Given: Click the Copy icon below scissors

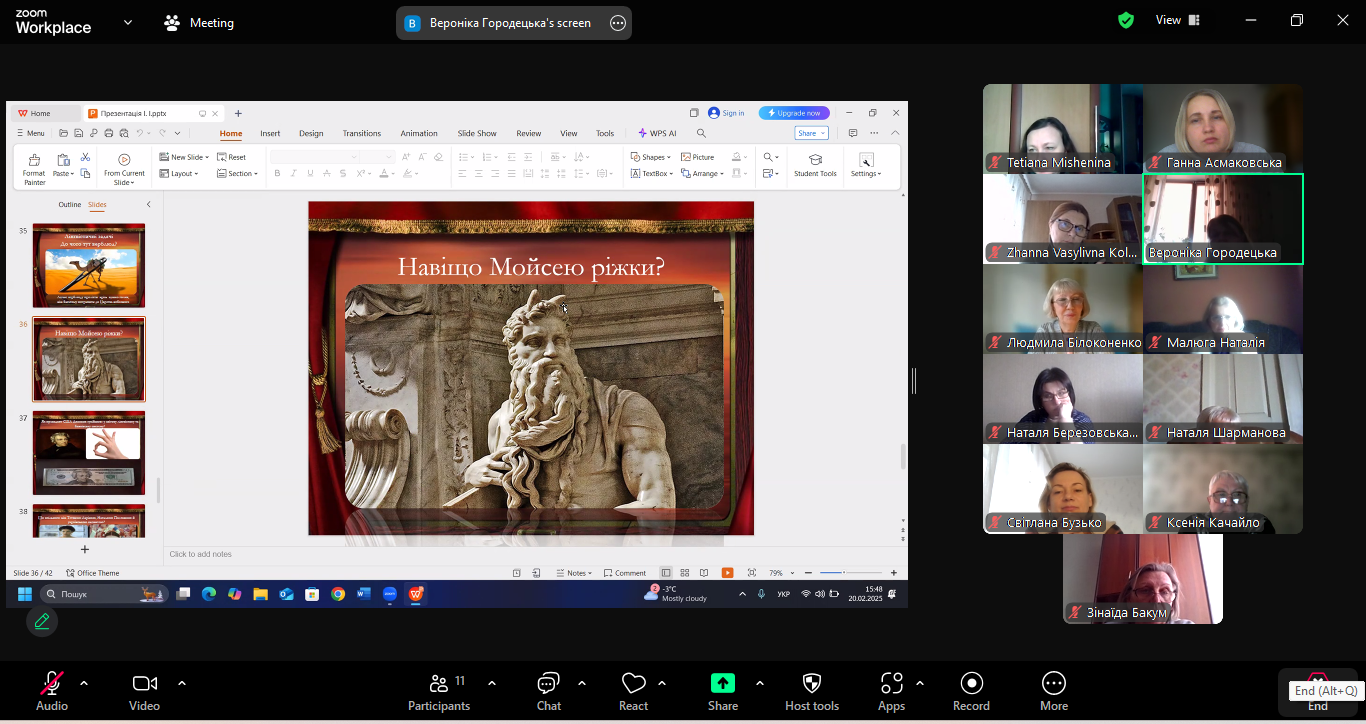Looking at the screenshot, I should point(85,174).
